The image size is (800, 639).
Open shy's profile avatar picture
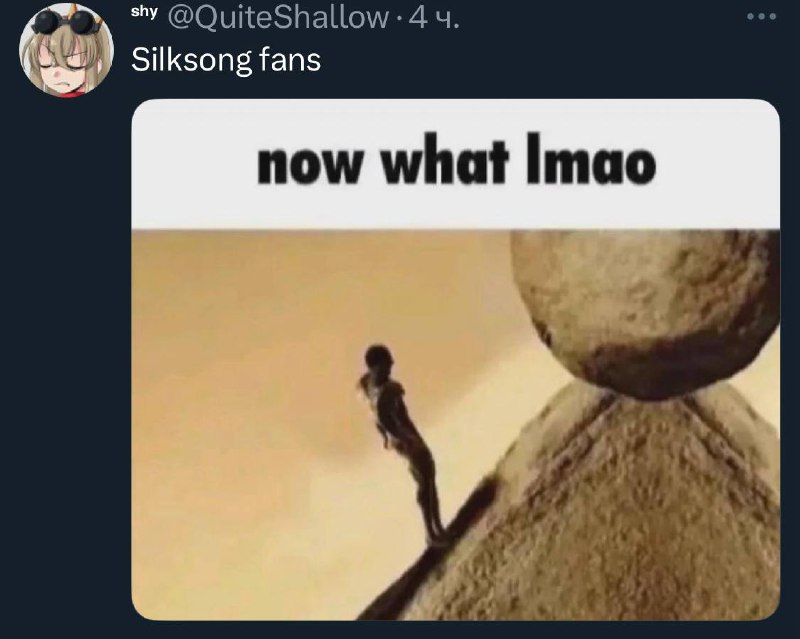66,50
